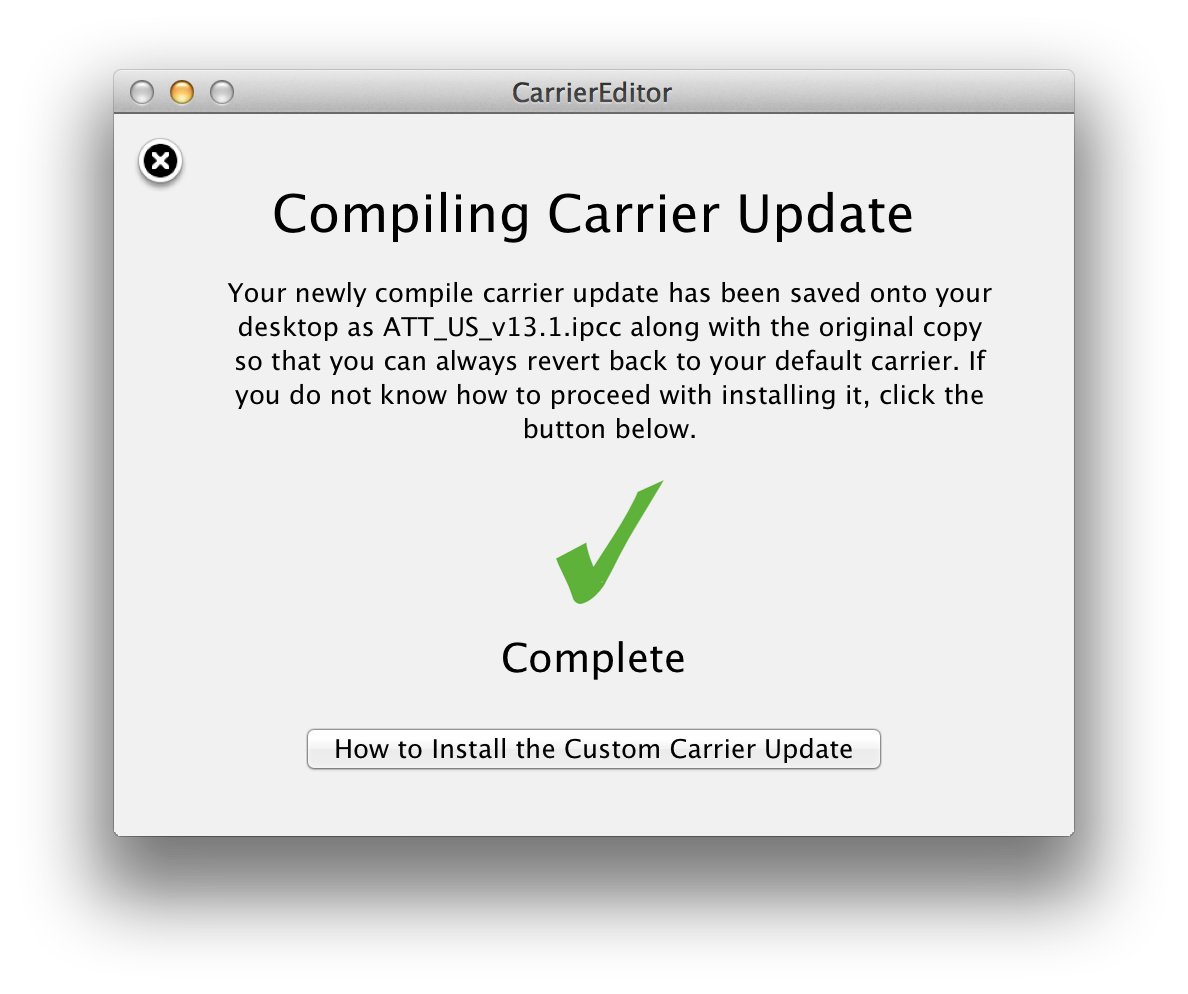Click the leftmost gray window close button
Image resolution: width=1188 pixels, height=994 pixels.
point(142,92)
